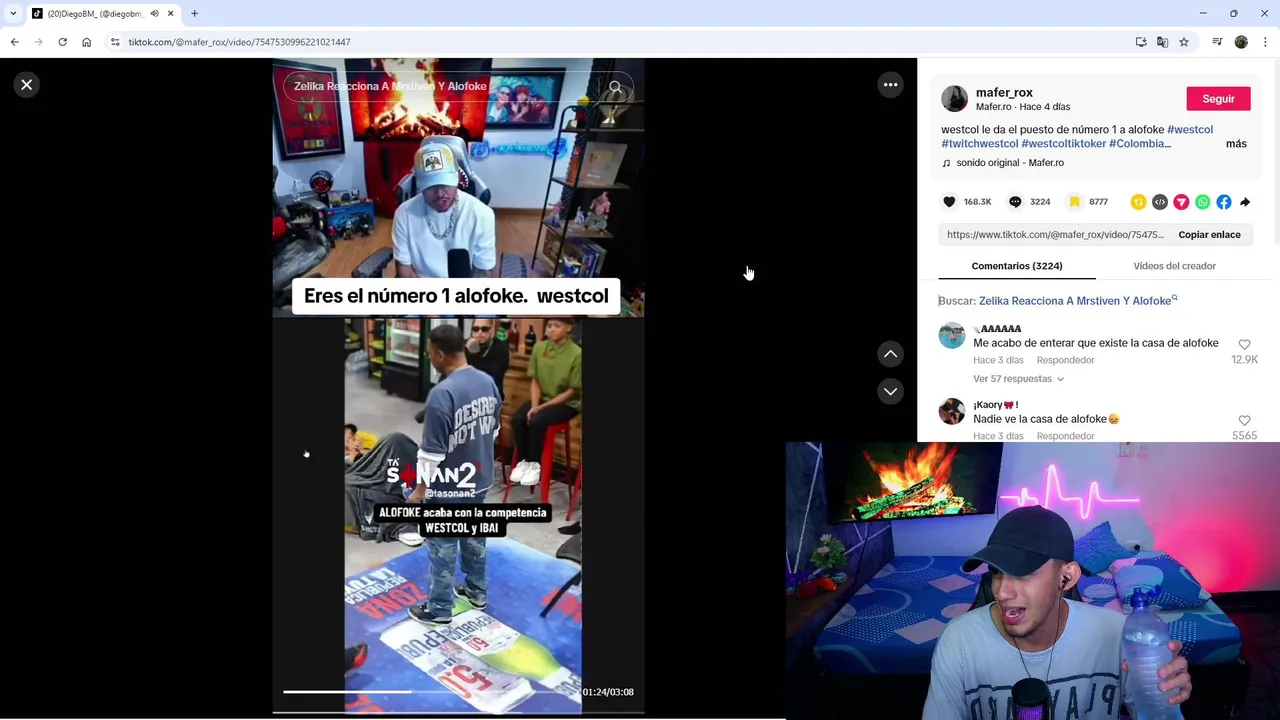Share via Facebook icon
The height and width of the screenshot is (720, 1280).
[x=1223, y=202]
